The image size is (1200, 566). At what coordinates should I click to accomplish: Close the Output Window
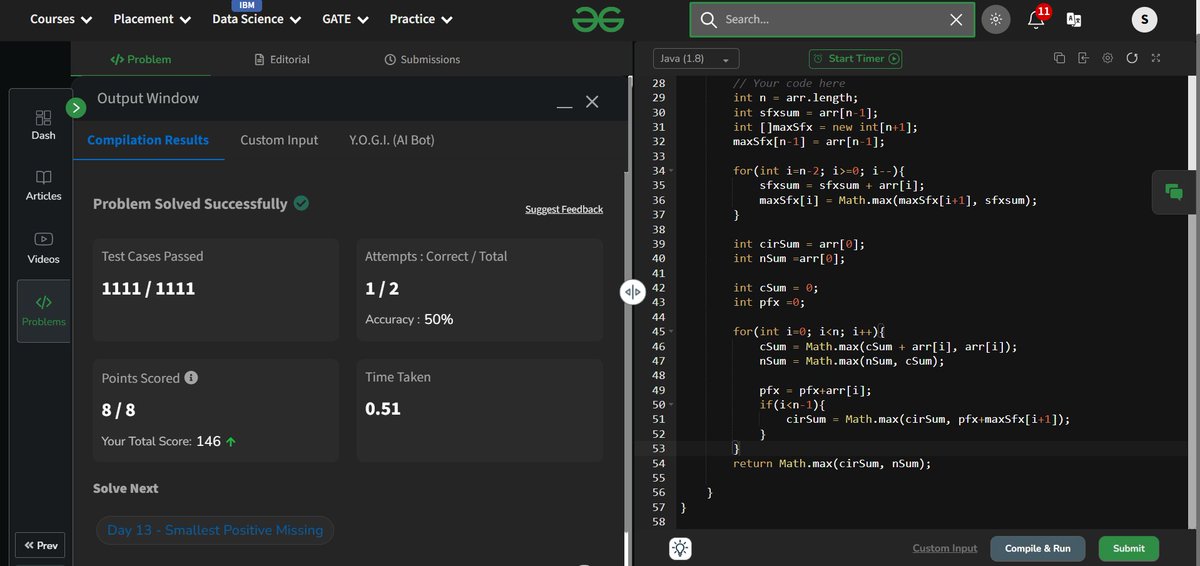click(592, 102)
